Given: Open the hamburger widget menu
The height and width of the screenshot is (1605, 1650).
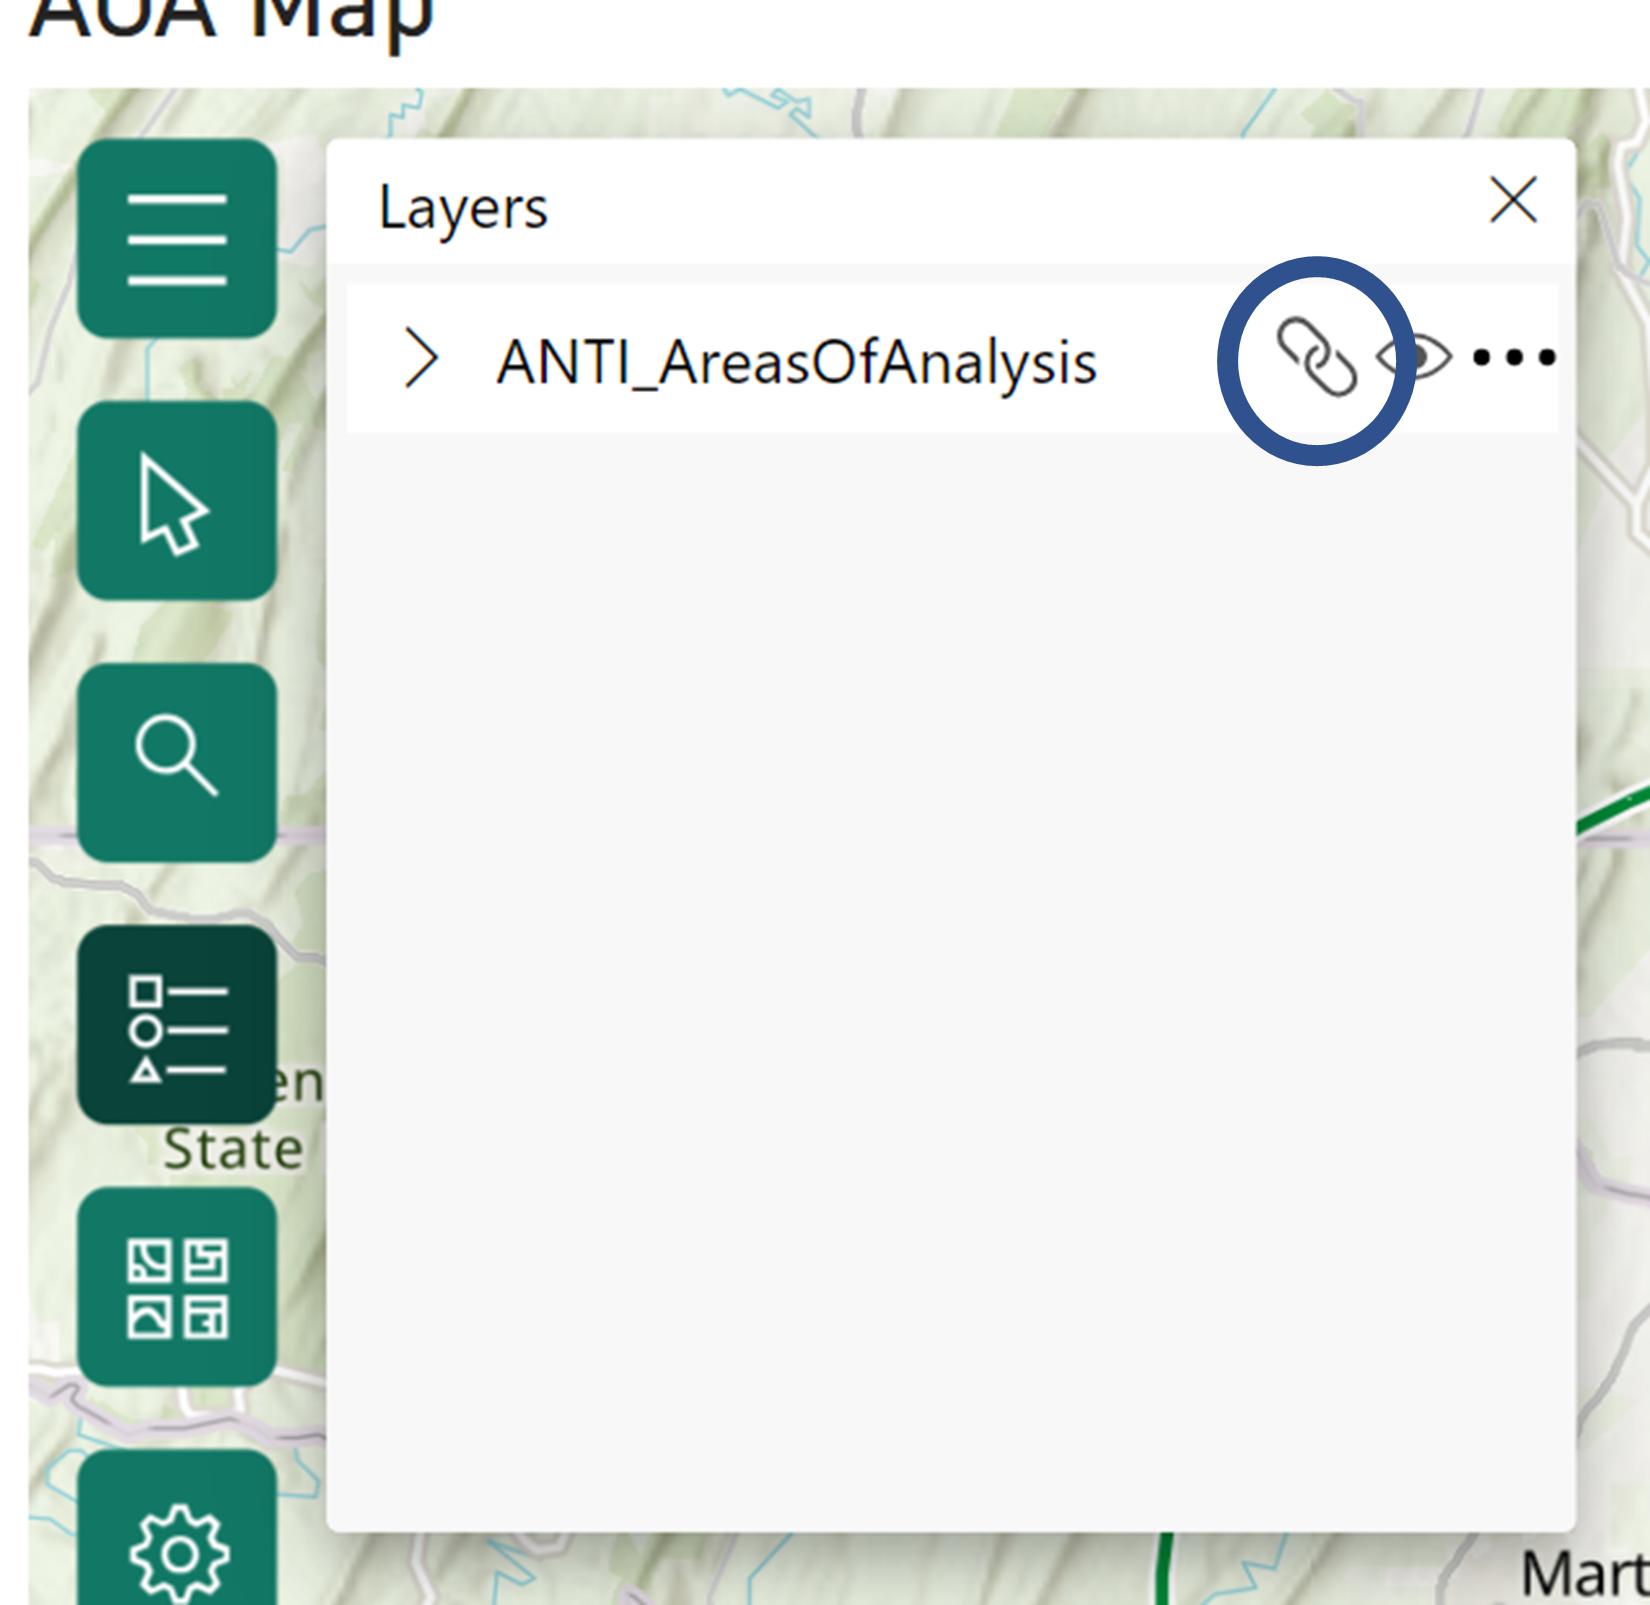Looking at the screenshot, I should pyautogui.click(x=178, y=235).
